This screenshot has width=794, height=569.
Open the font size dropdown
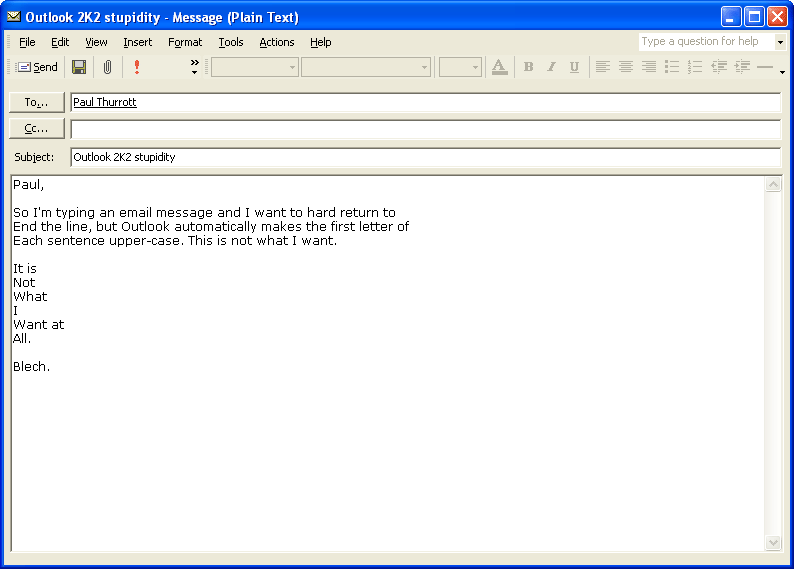[x=475, y=67]
